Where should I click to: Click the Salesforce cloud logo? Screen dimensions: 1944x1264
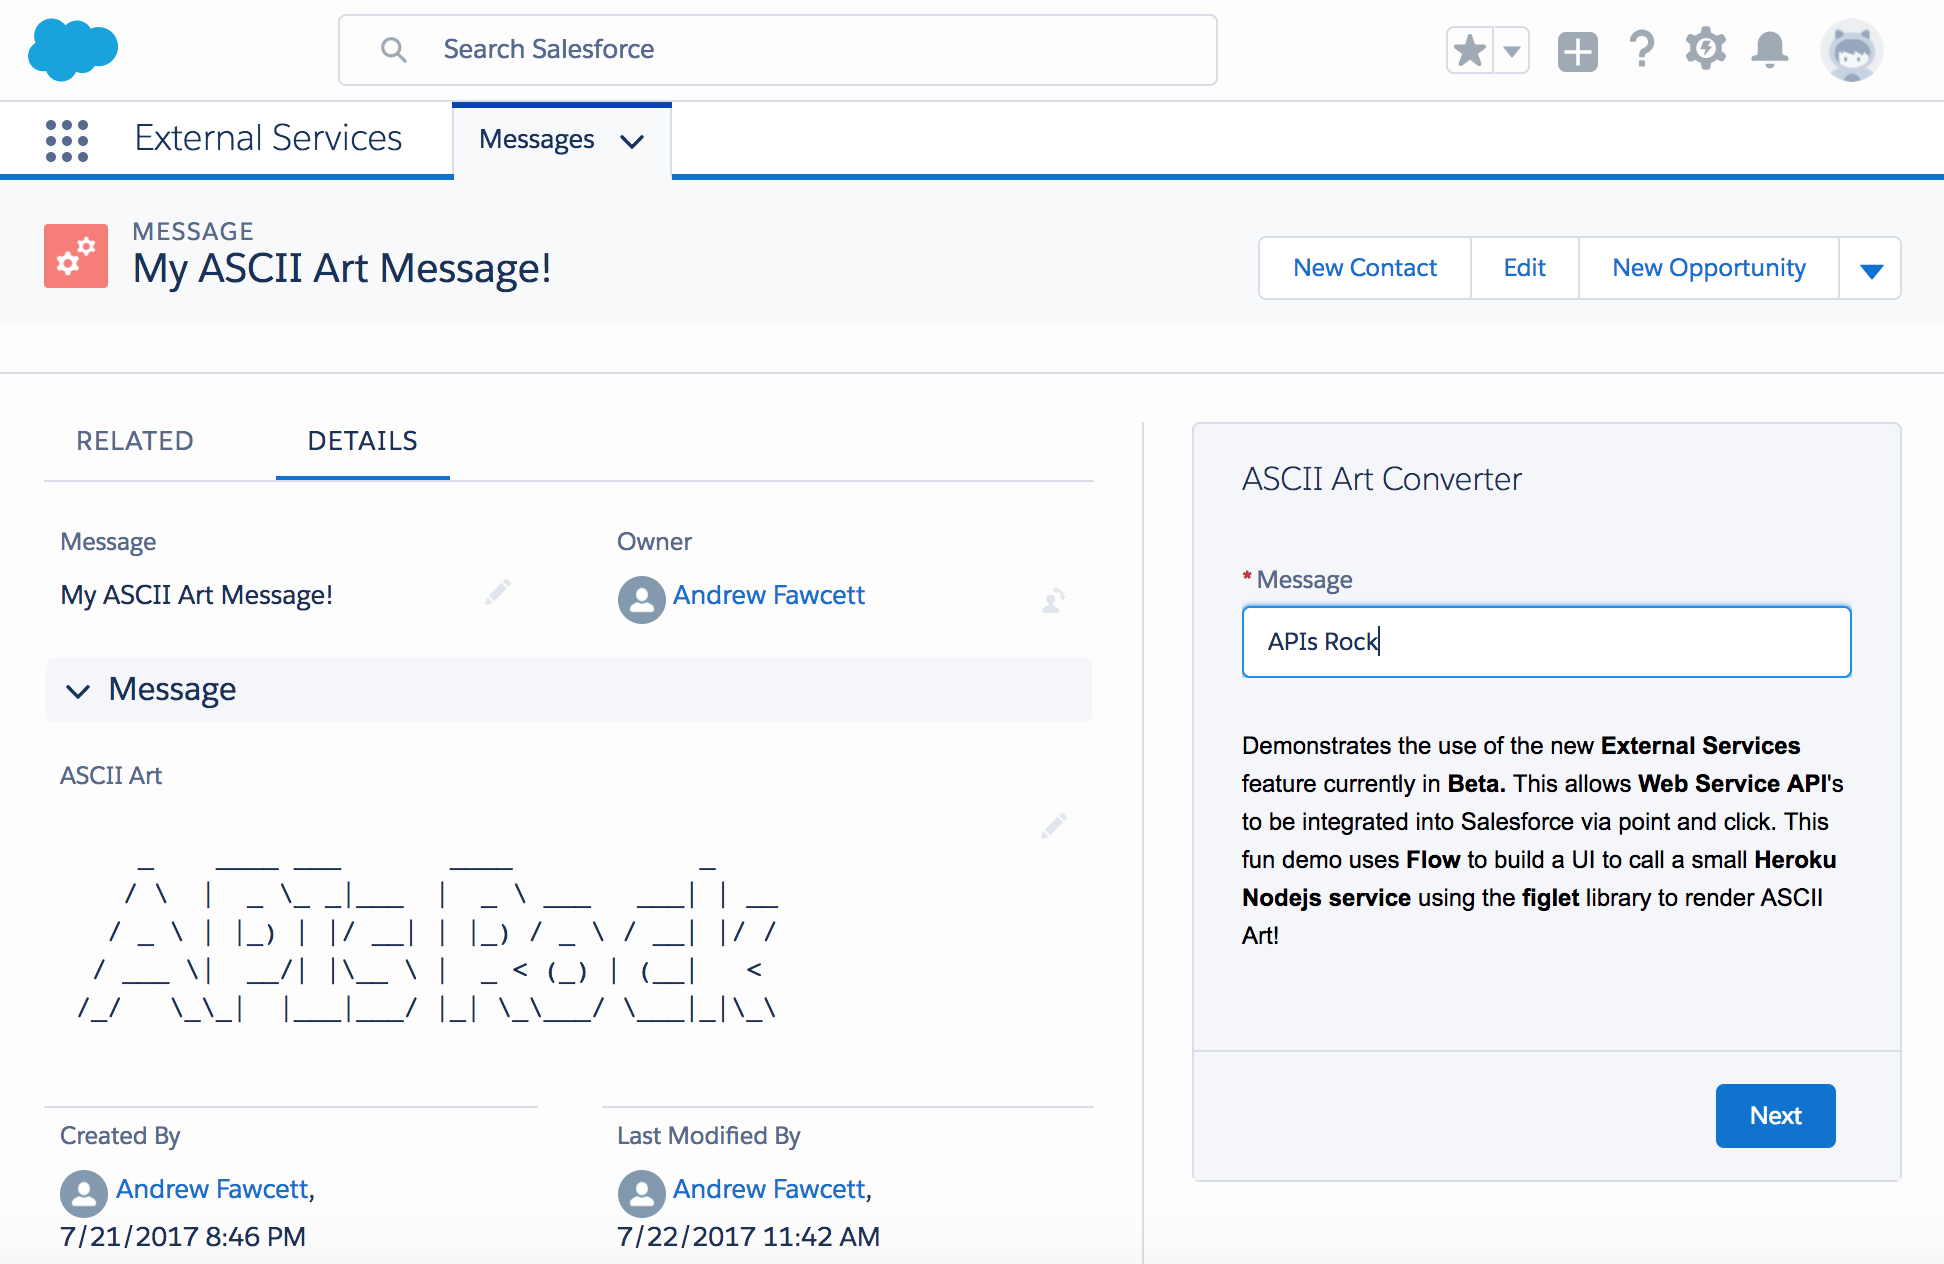[x=73, y=49]
